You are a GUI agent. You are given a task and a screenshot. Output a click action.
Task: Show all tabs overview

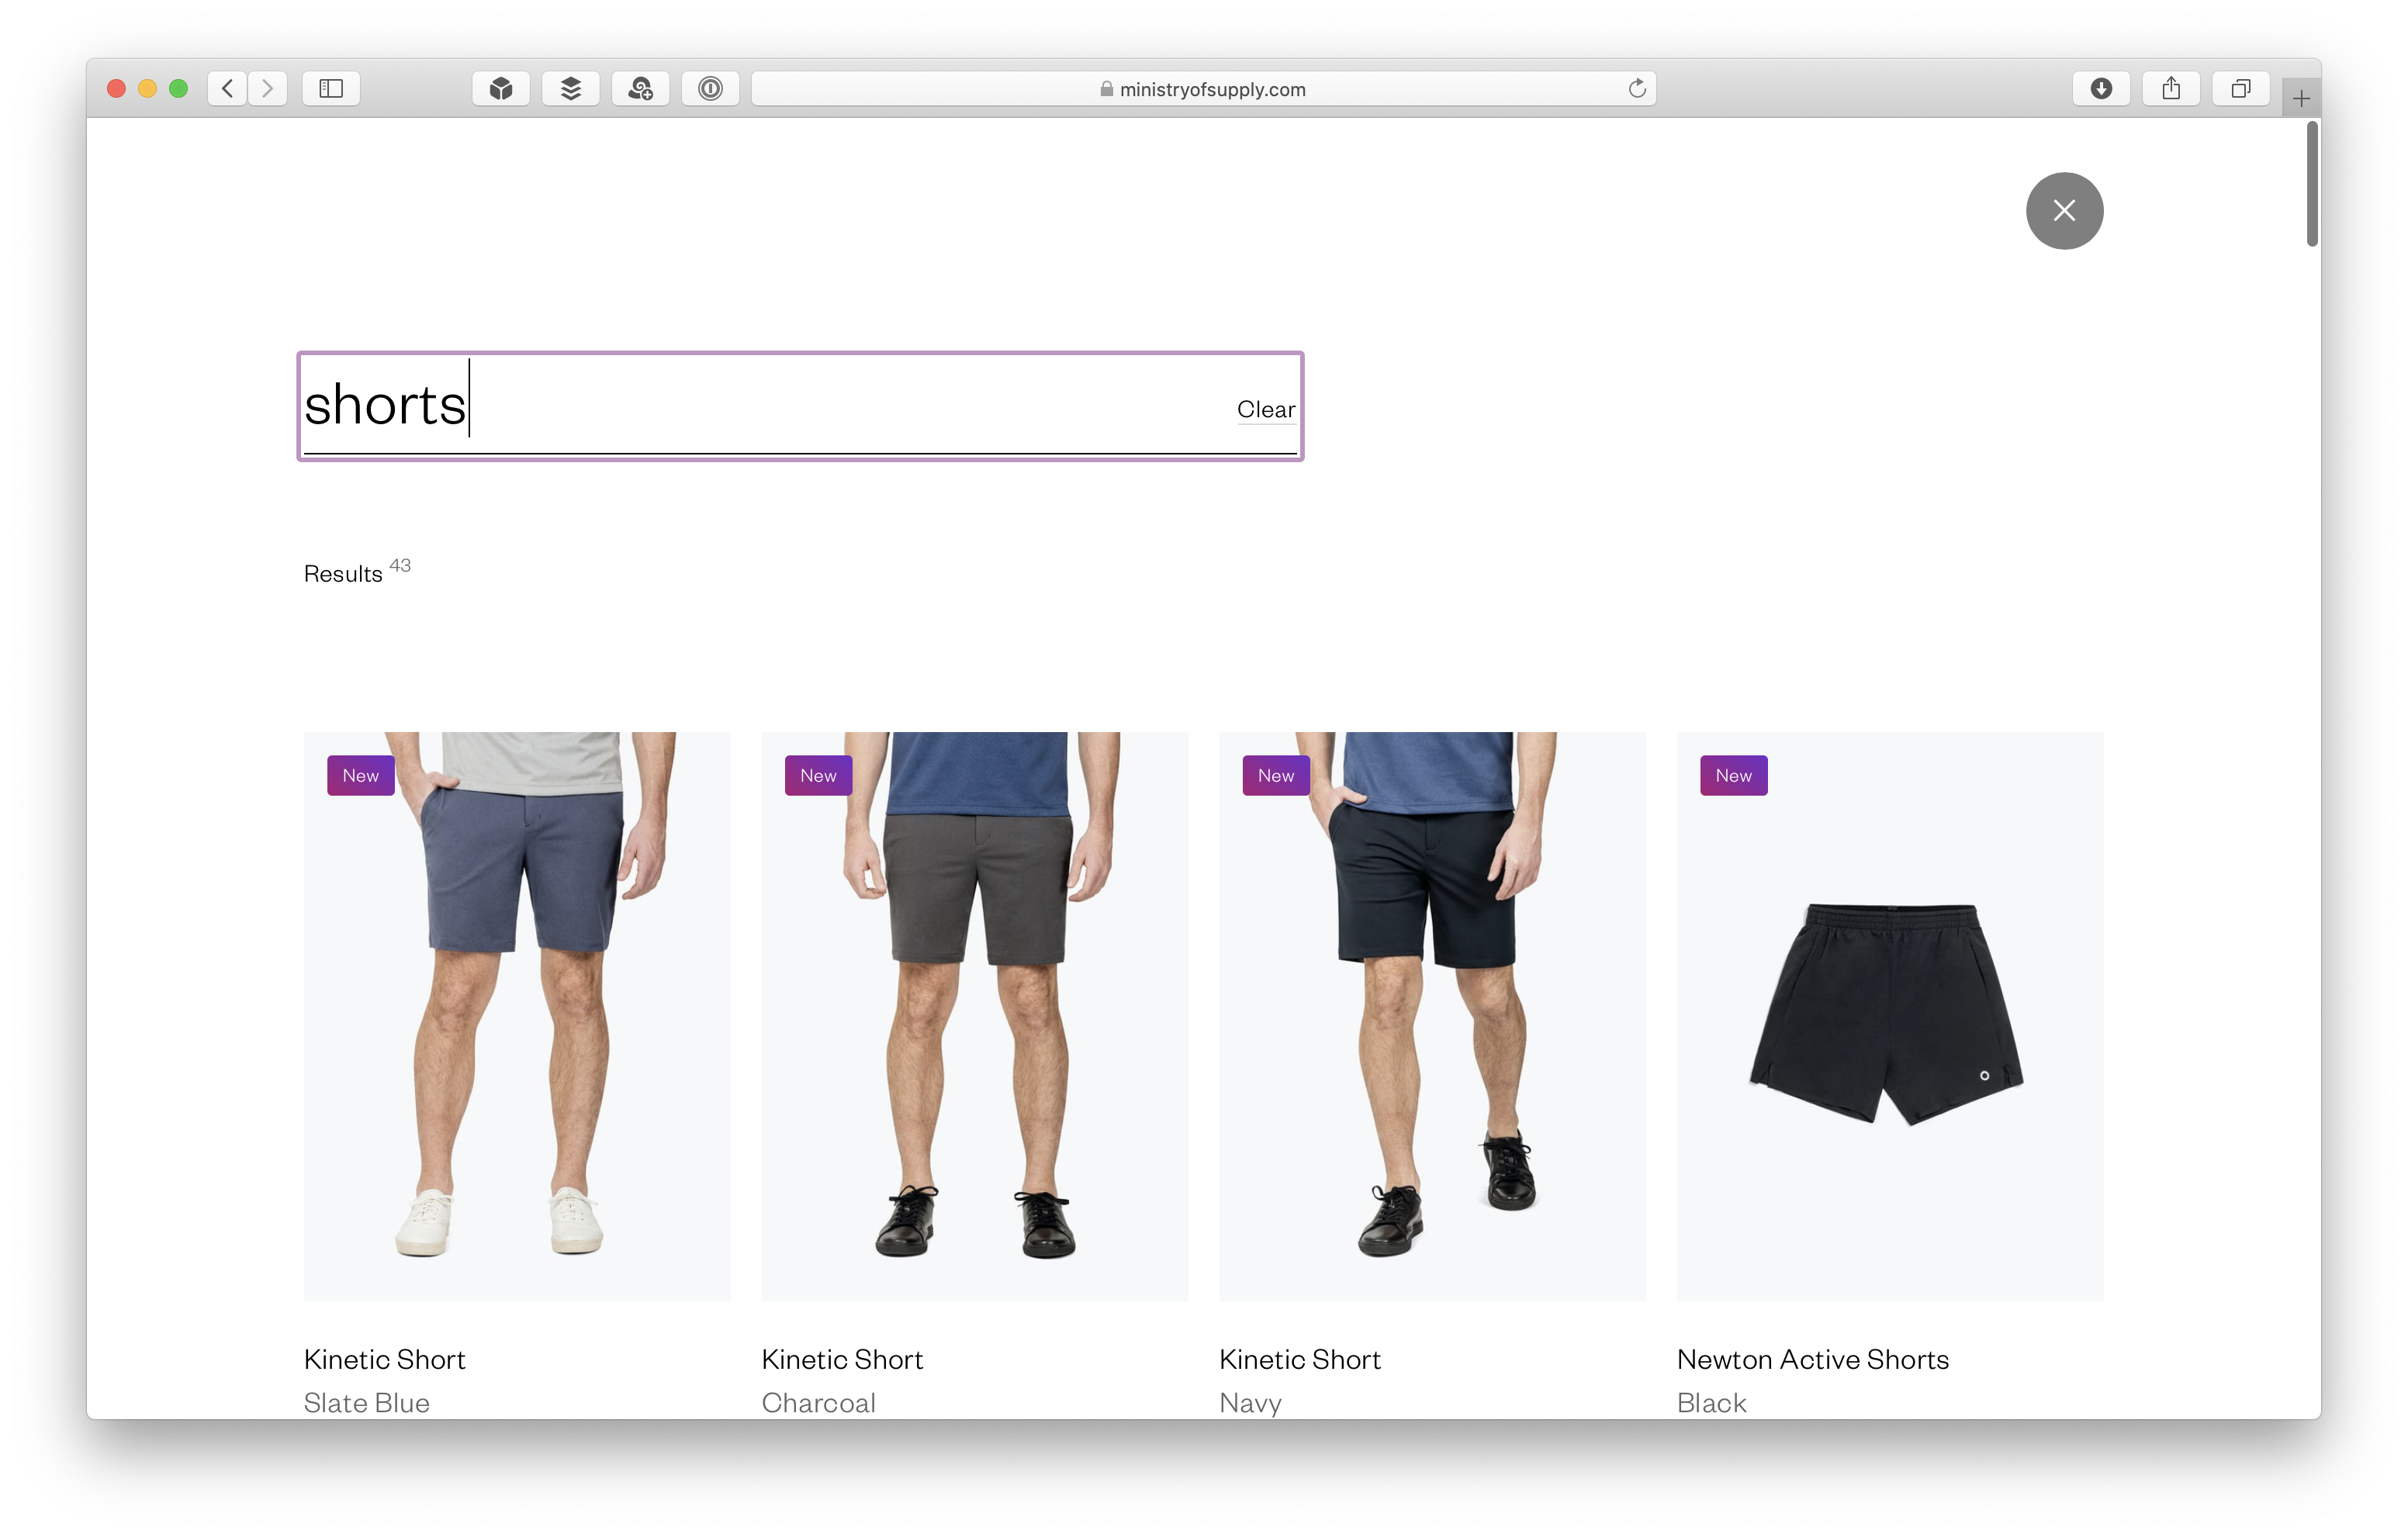coord(2241,89)
